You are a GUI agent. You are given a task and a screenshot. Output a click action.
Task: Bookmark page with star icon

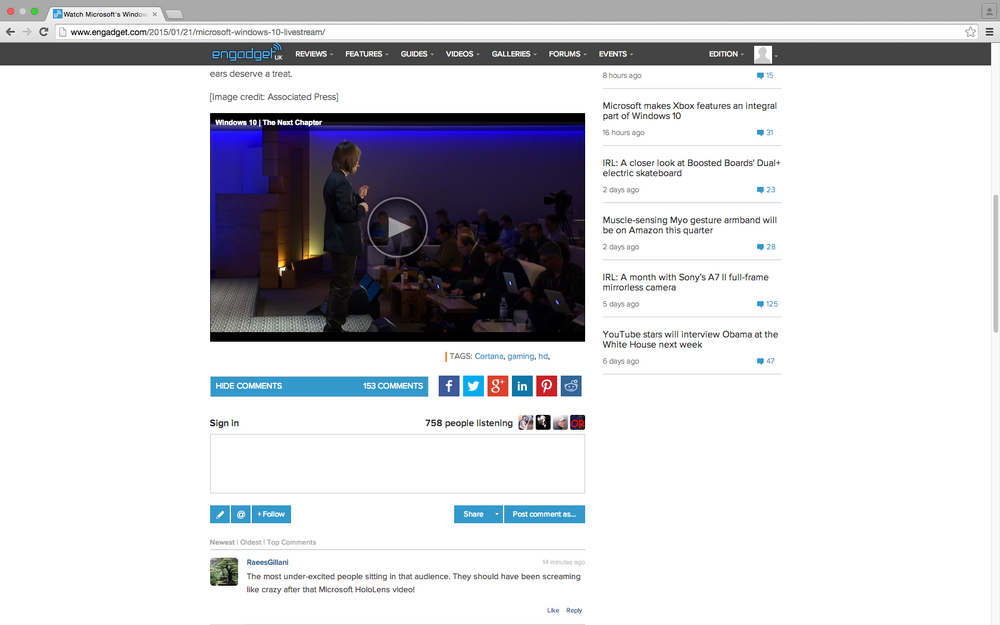coord(970,32)
